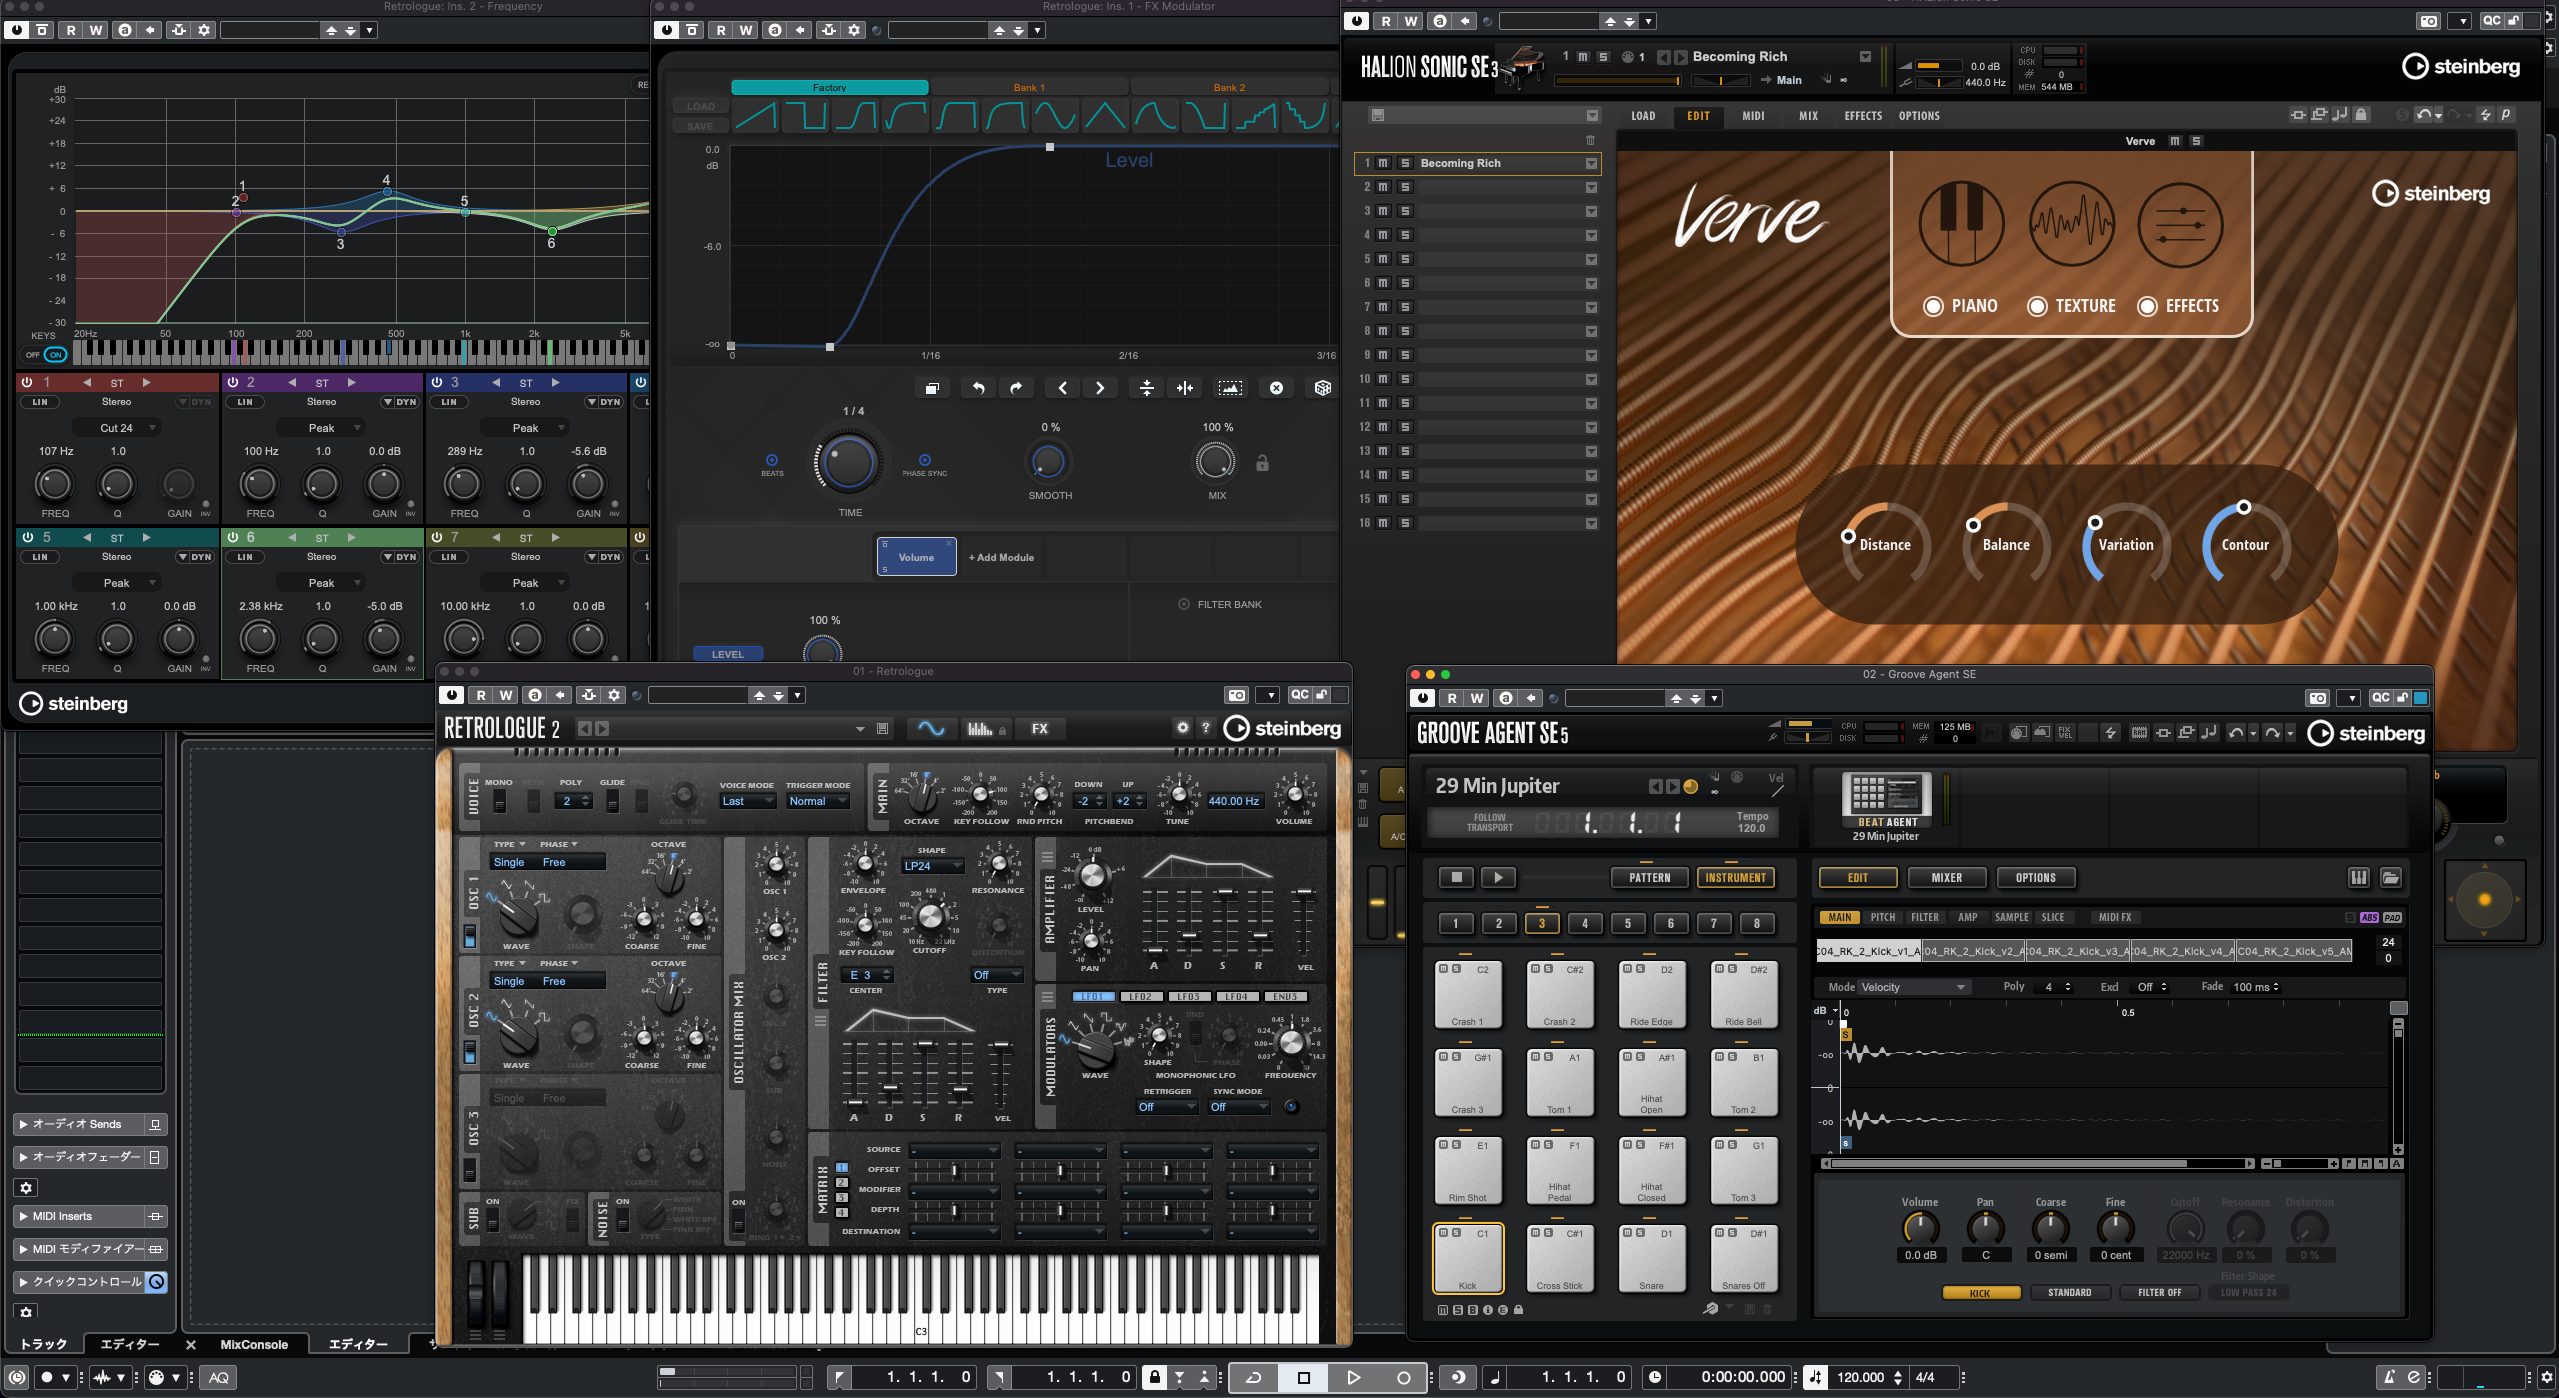The width and height of the screenshot is (2559, 1398).
Task: Play the Groove Agent pattern
Action: click(x=1497, y=877)
